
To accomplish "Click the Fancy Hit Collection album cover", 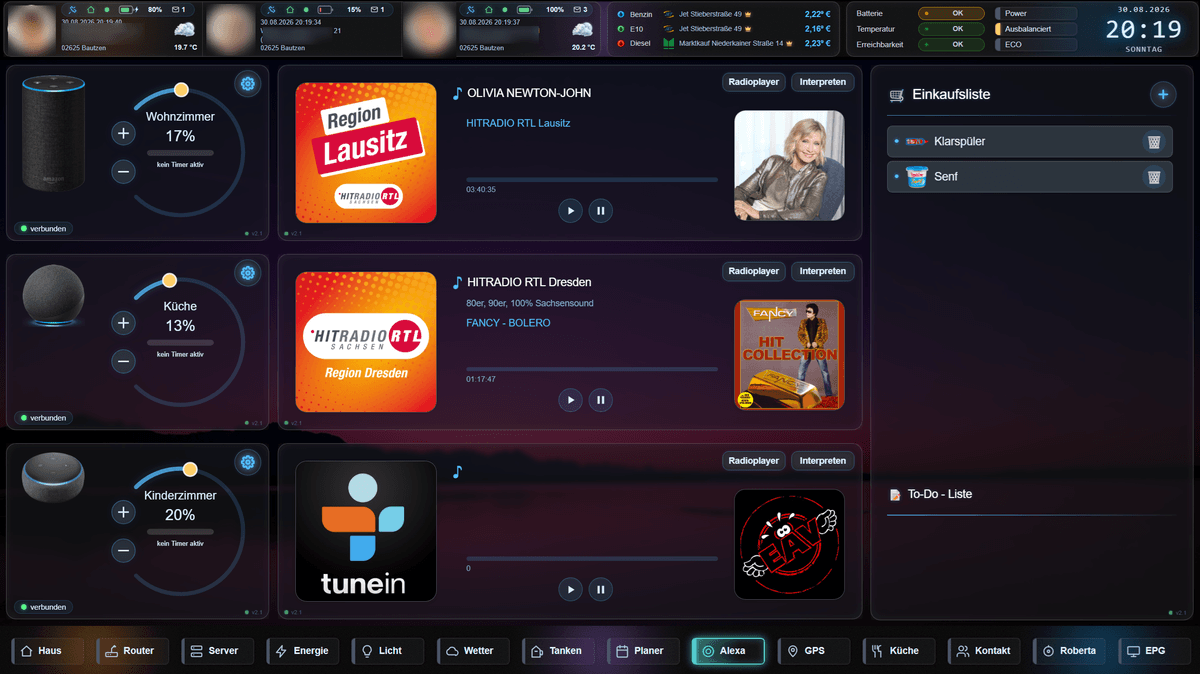I will point(789,355).
